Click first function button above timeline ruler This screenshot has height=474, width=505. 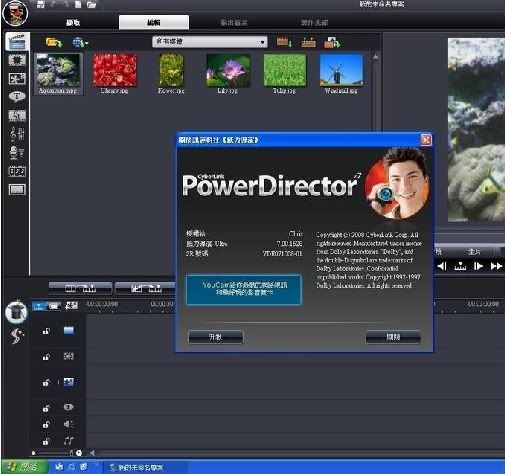[80, 288]
